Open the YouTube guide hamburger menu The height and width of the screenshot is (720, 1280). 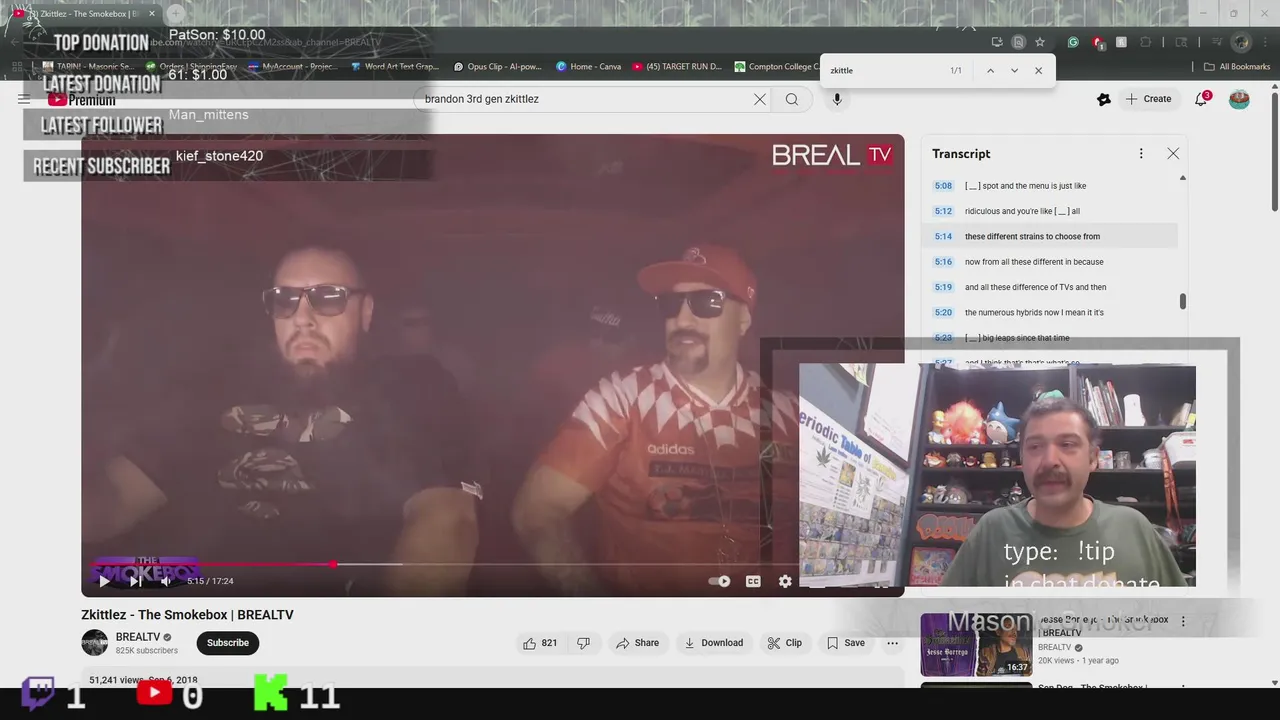click(24, 99)
